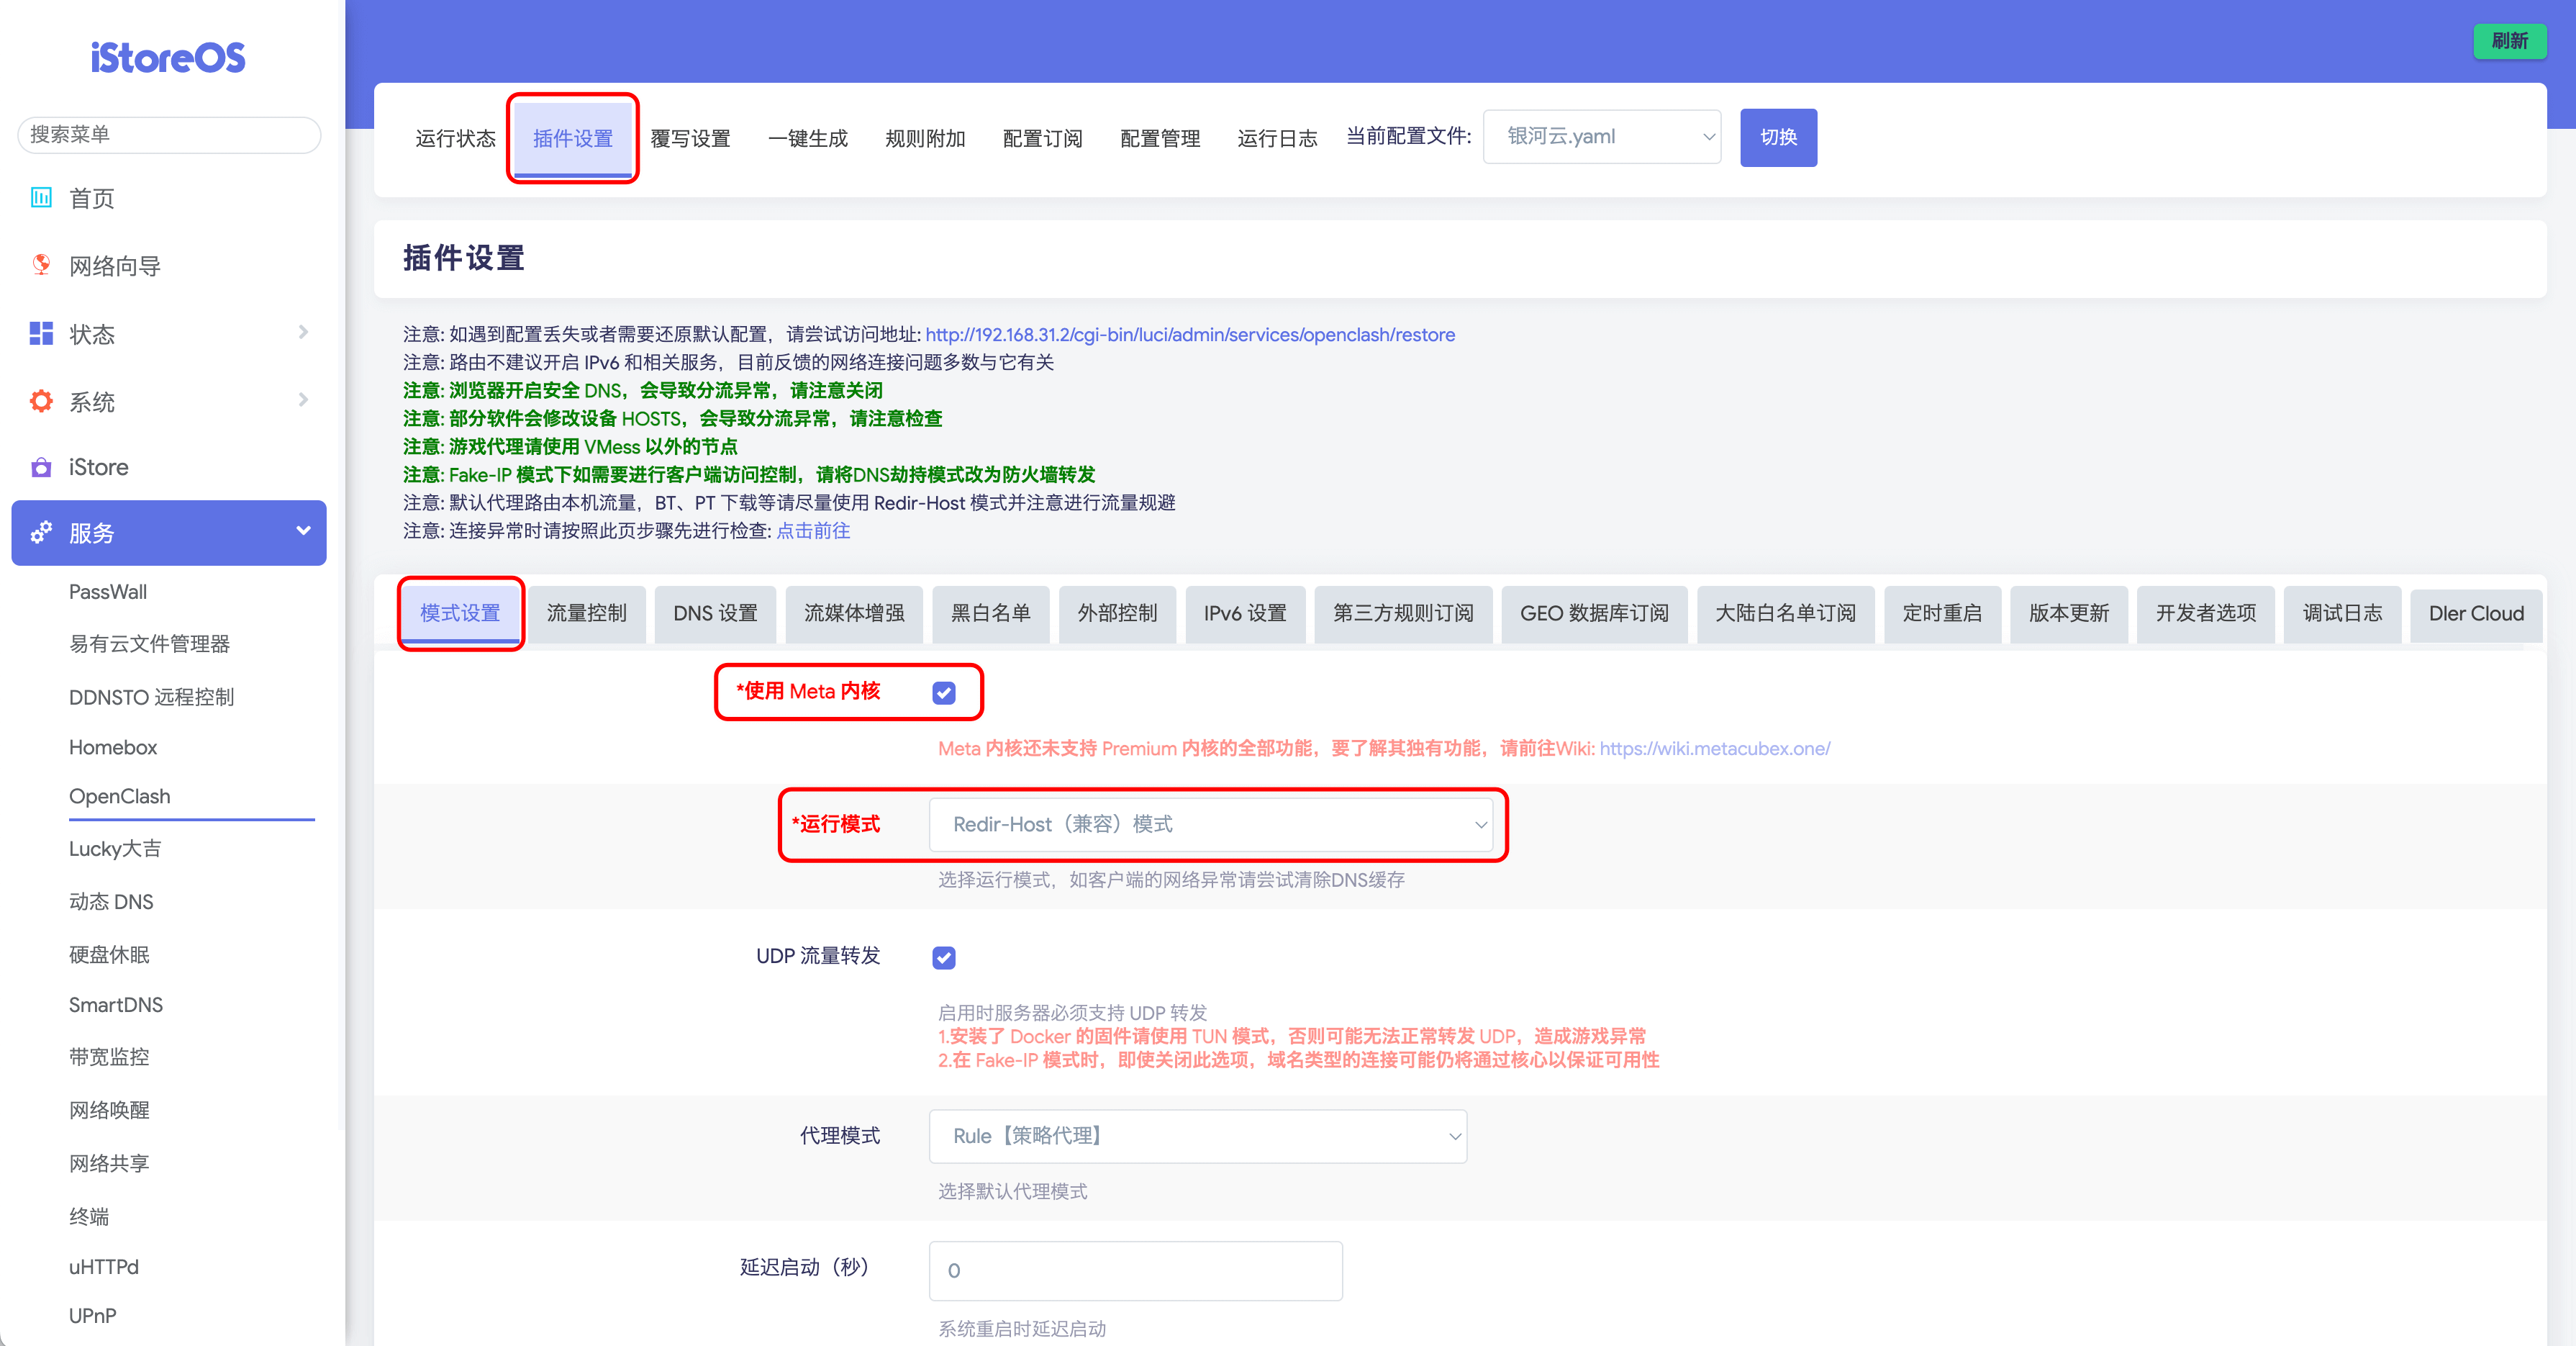Select the 流媒体增强 sub-tab
2576x1346 pixels.
tap(854, 613)
